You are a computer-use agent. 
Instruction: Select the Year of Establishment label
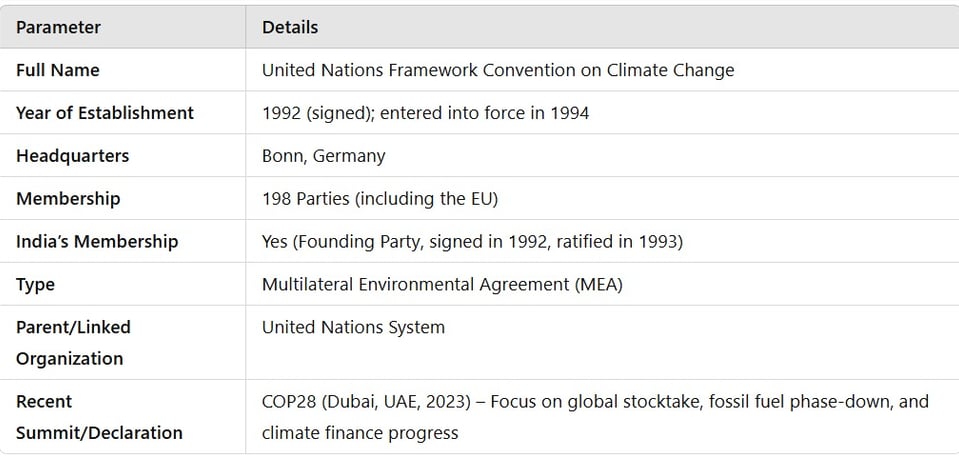point(105,113)
